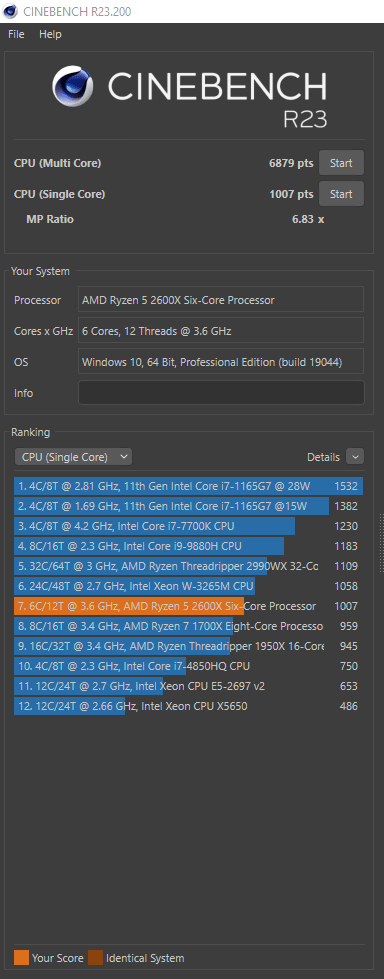Image resolution: width=384 pixels, height=979 pixels.
Task: Select the Intel Core i9-9880H ranking row
Action: tap(189, 546)
